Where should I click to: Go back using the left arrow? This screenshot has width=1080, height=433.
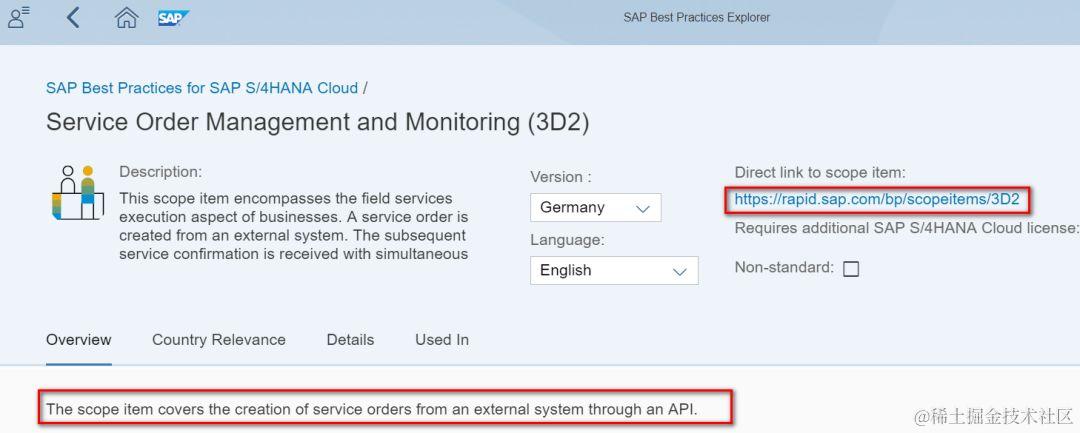tap(73, 17)
